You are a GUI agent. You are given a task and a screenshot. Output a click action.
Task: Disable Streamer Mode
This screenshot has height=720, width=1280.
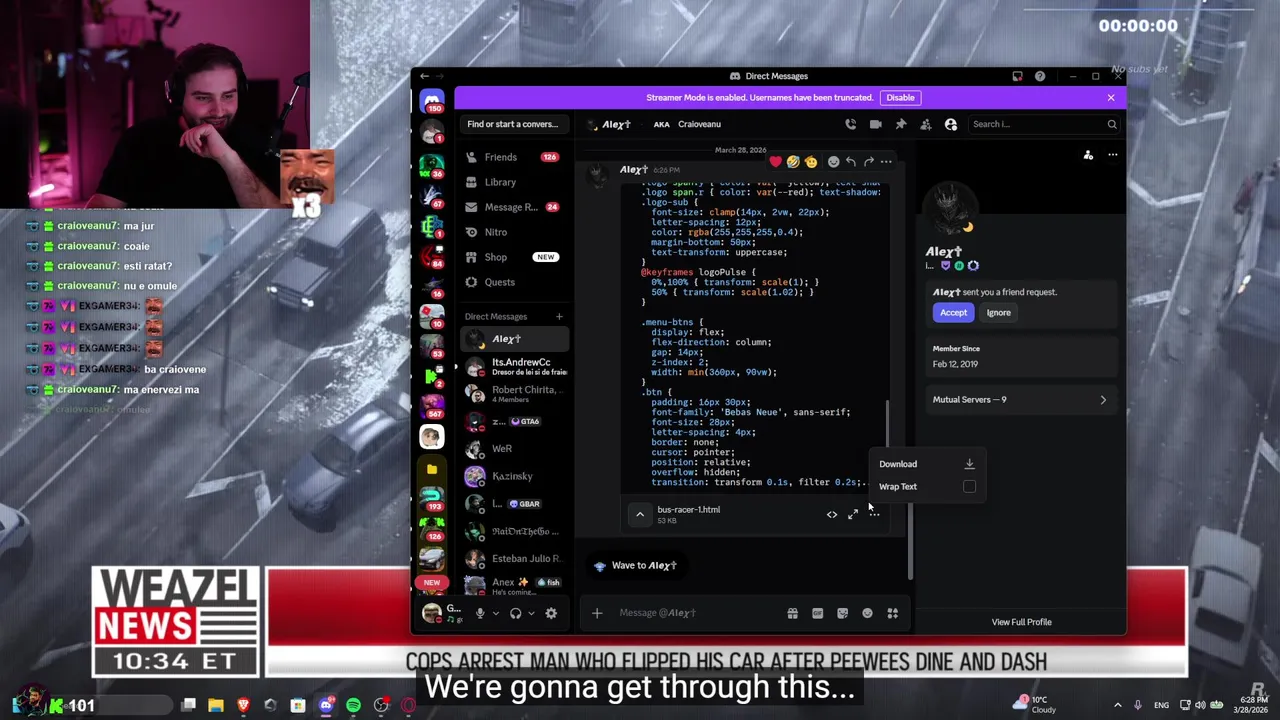pos(900,98)
